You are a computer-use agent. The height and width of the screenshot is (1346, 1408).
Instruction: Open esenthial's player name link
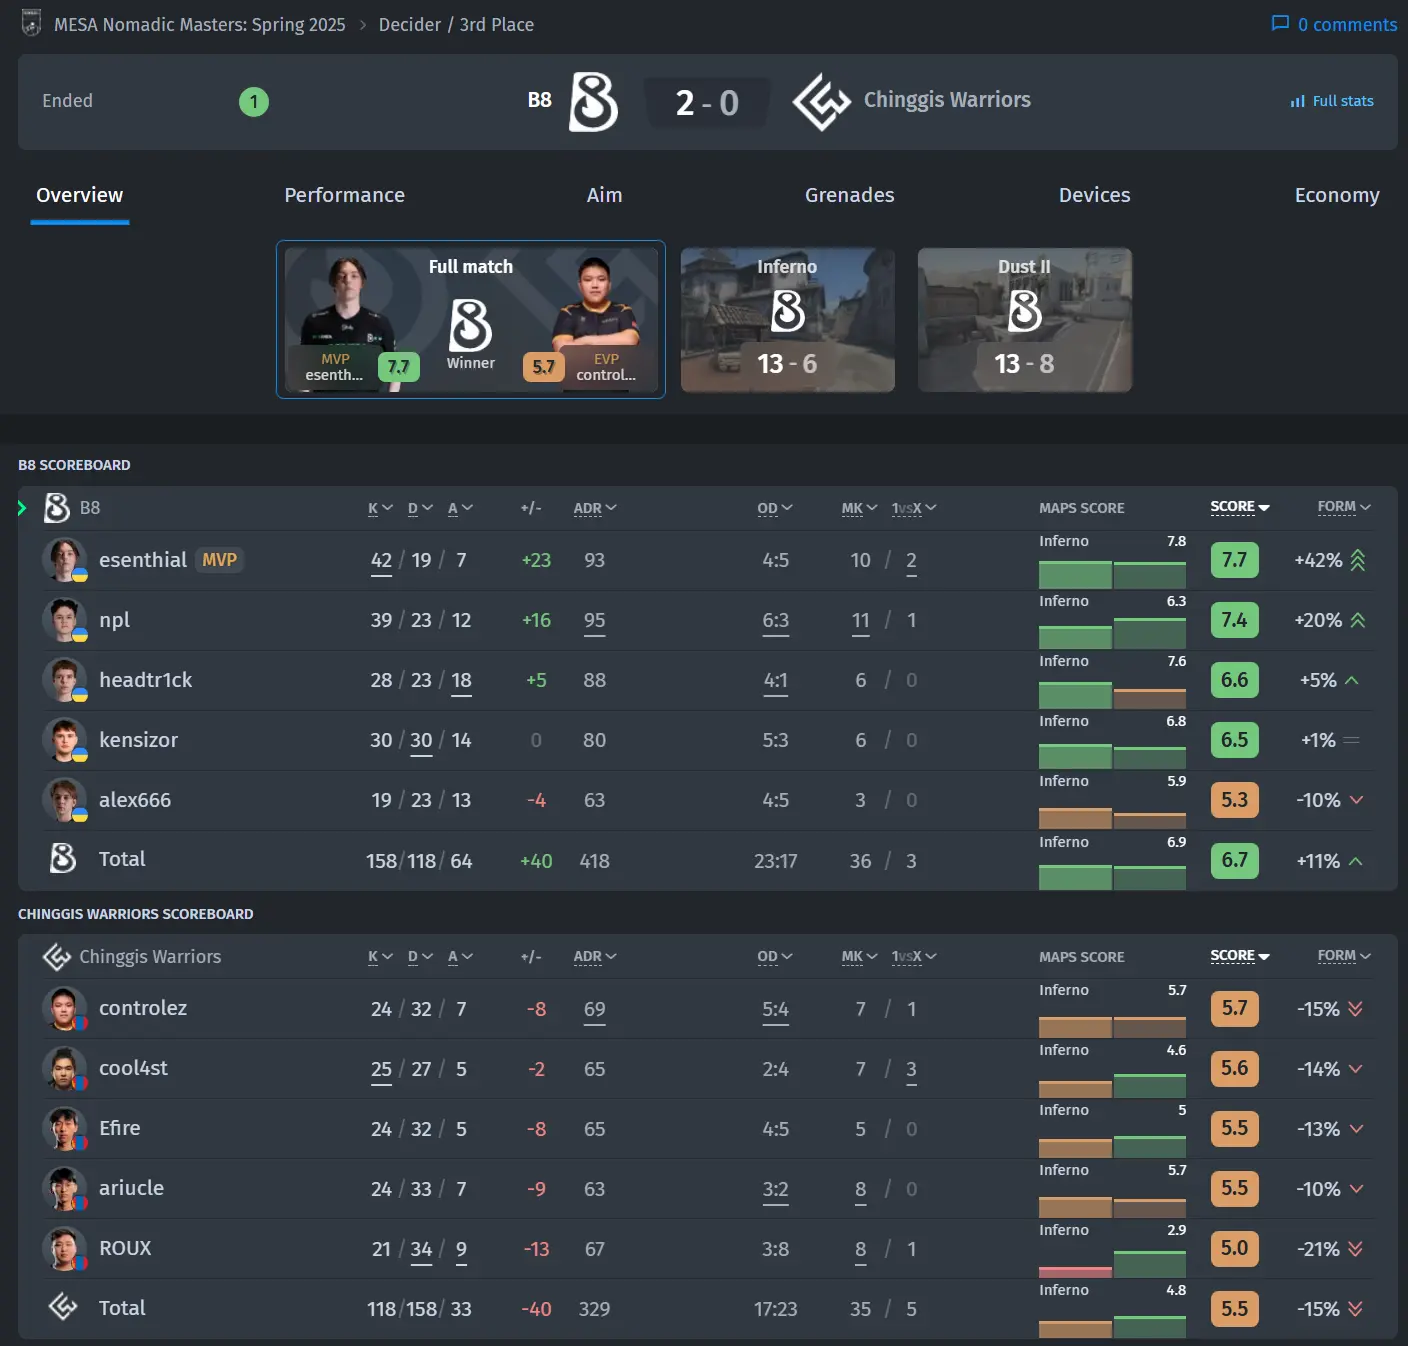pyautogui.click(x=143, y=560)
